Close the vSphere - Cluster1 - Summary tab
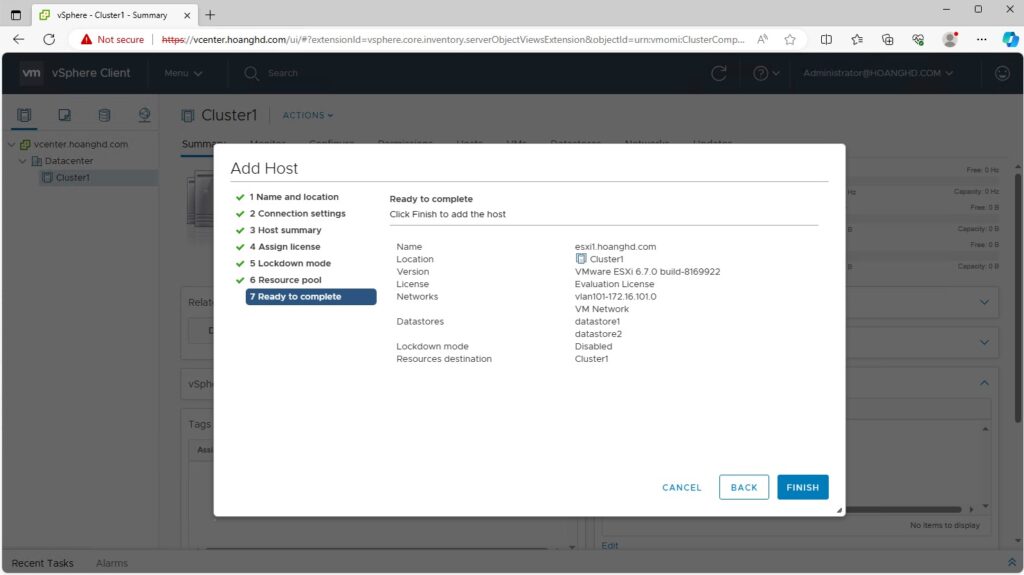Image resolution: width=1024 pixels, height=575 pixels. click(x=187, y=15)
